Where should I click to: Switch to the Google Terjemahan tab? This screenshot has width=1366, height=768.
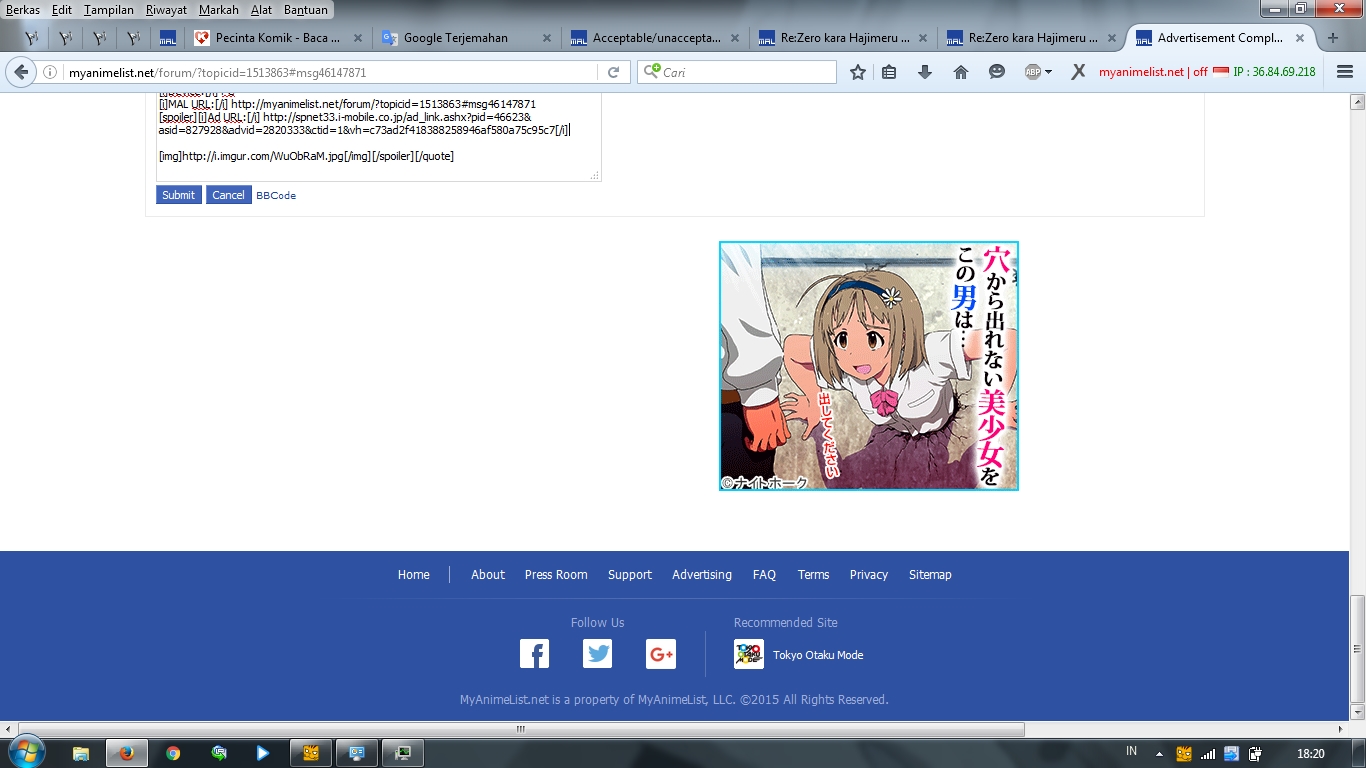[x=467, y=38]
